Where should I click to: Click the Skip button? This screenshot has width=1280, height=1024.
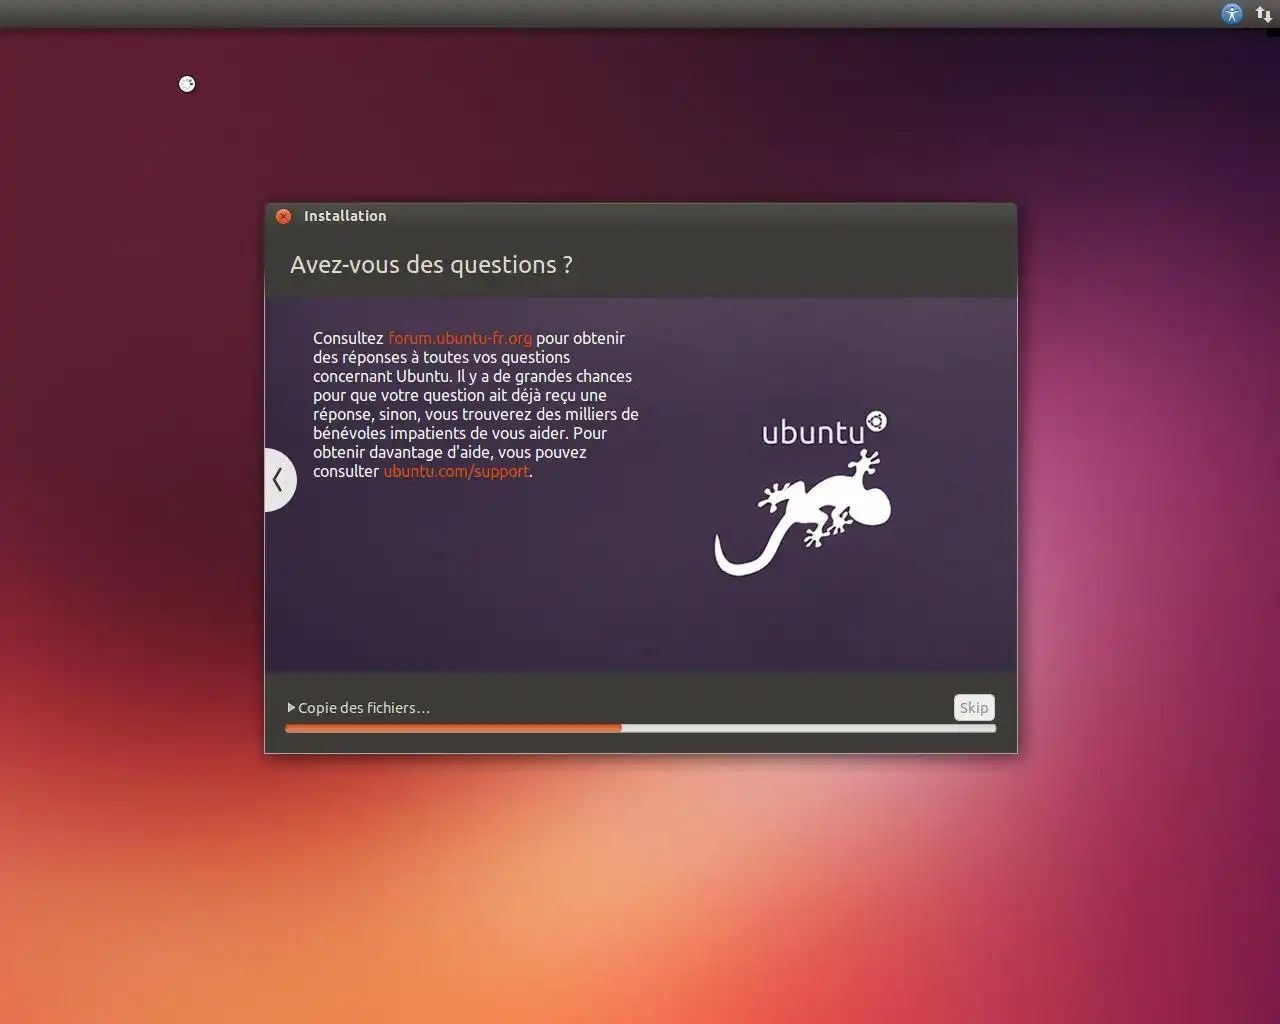click(974, 707)
